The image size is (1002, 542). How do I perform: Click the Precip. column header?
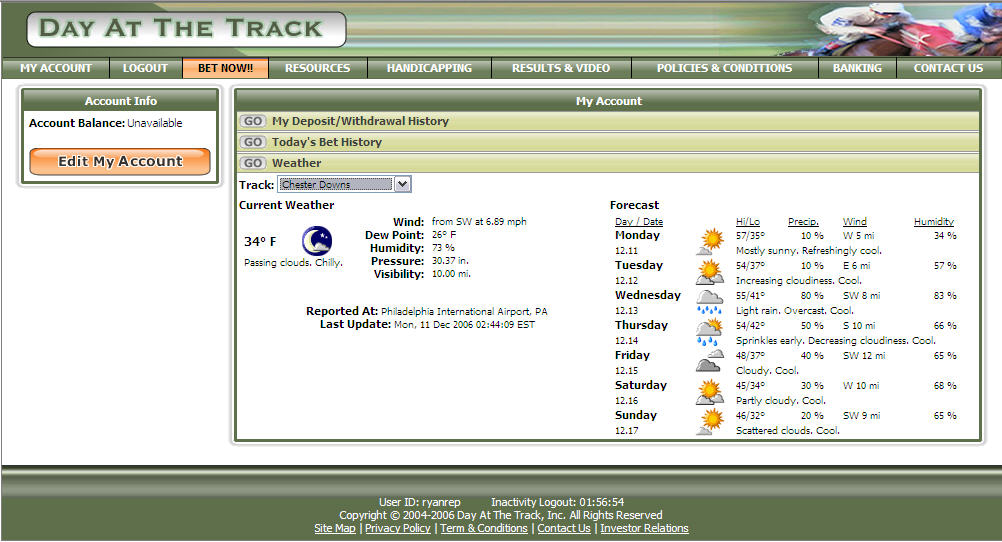tap(803, 222)
